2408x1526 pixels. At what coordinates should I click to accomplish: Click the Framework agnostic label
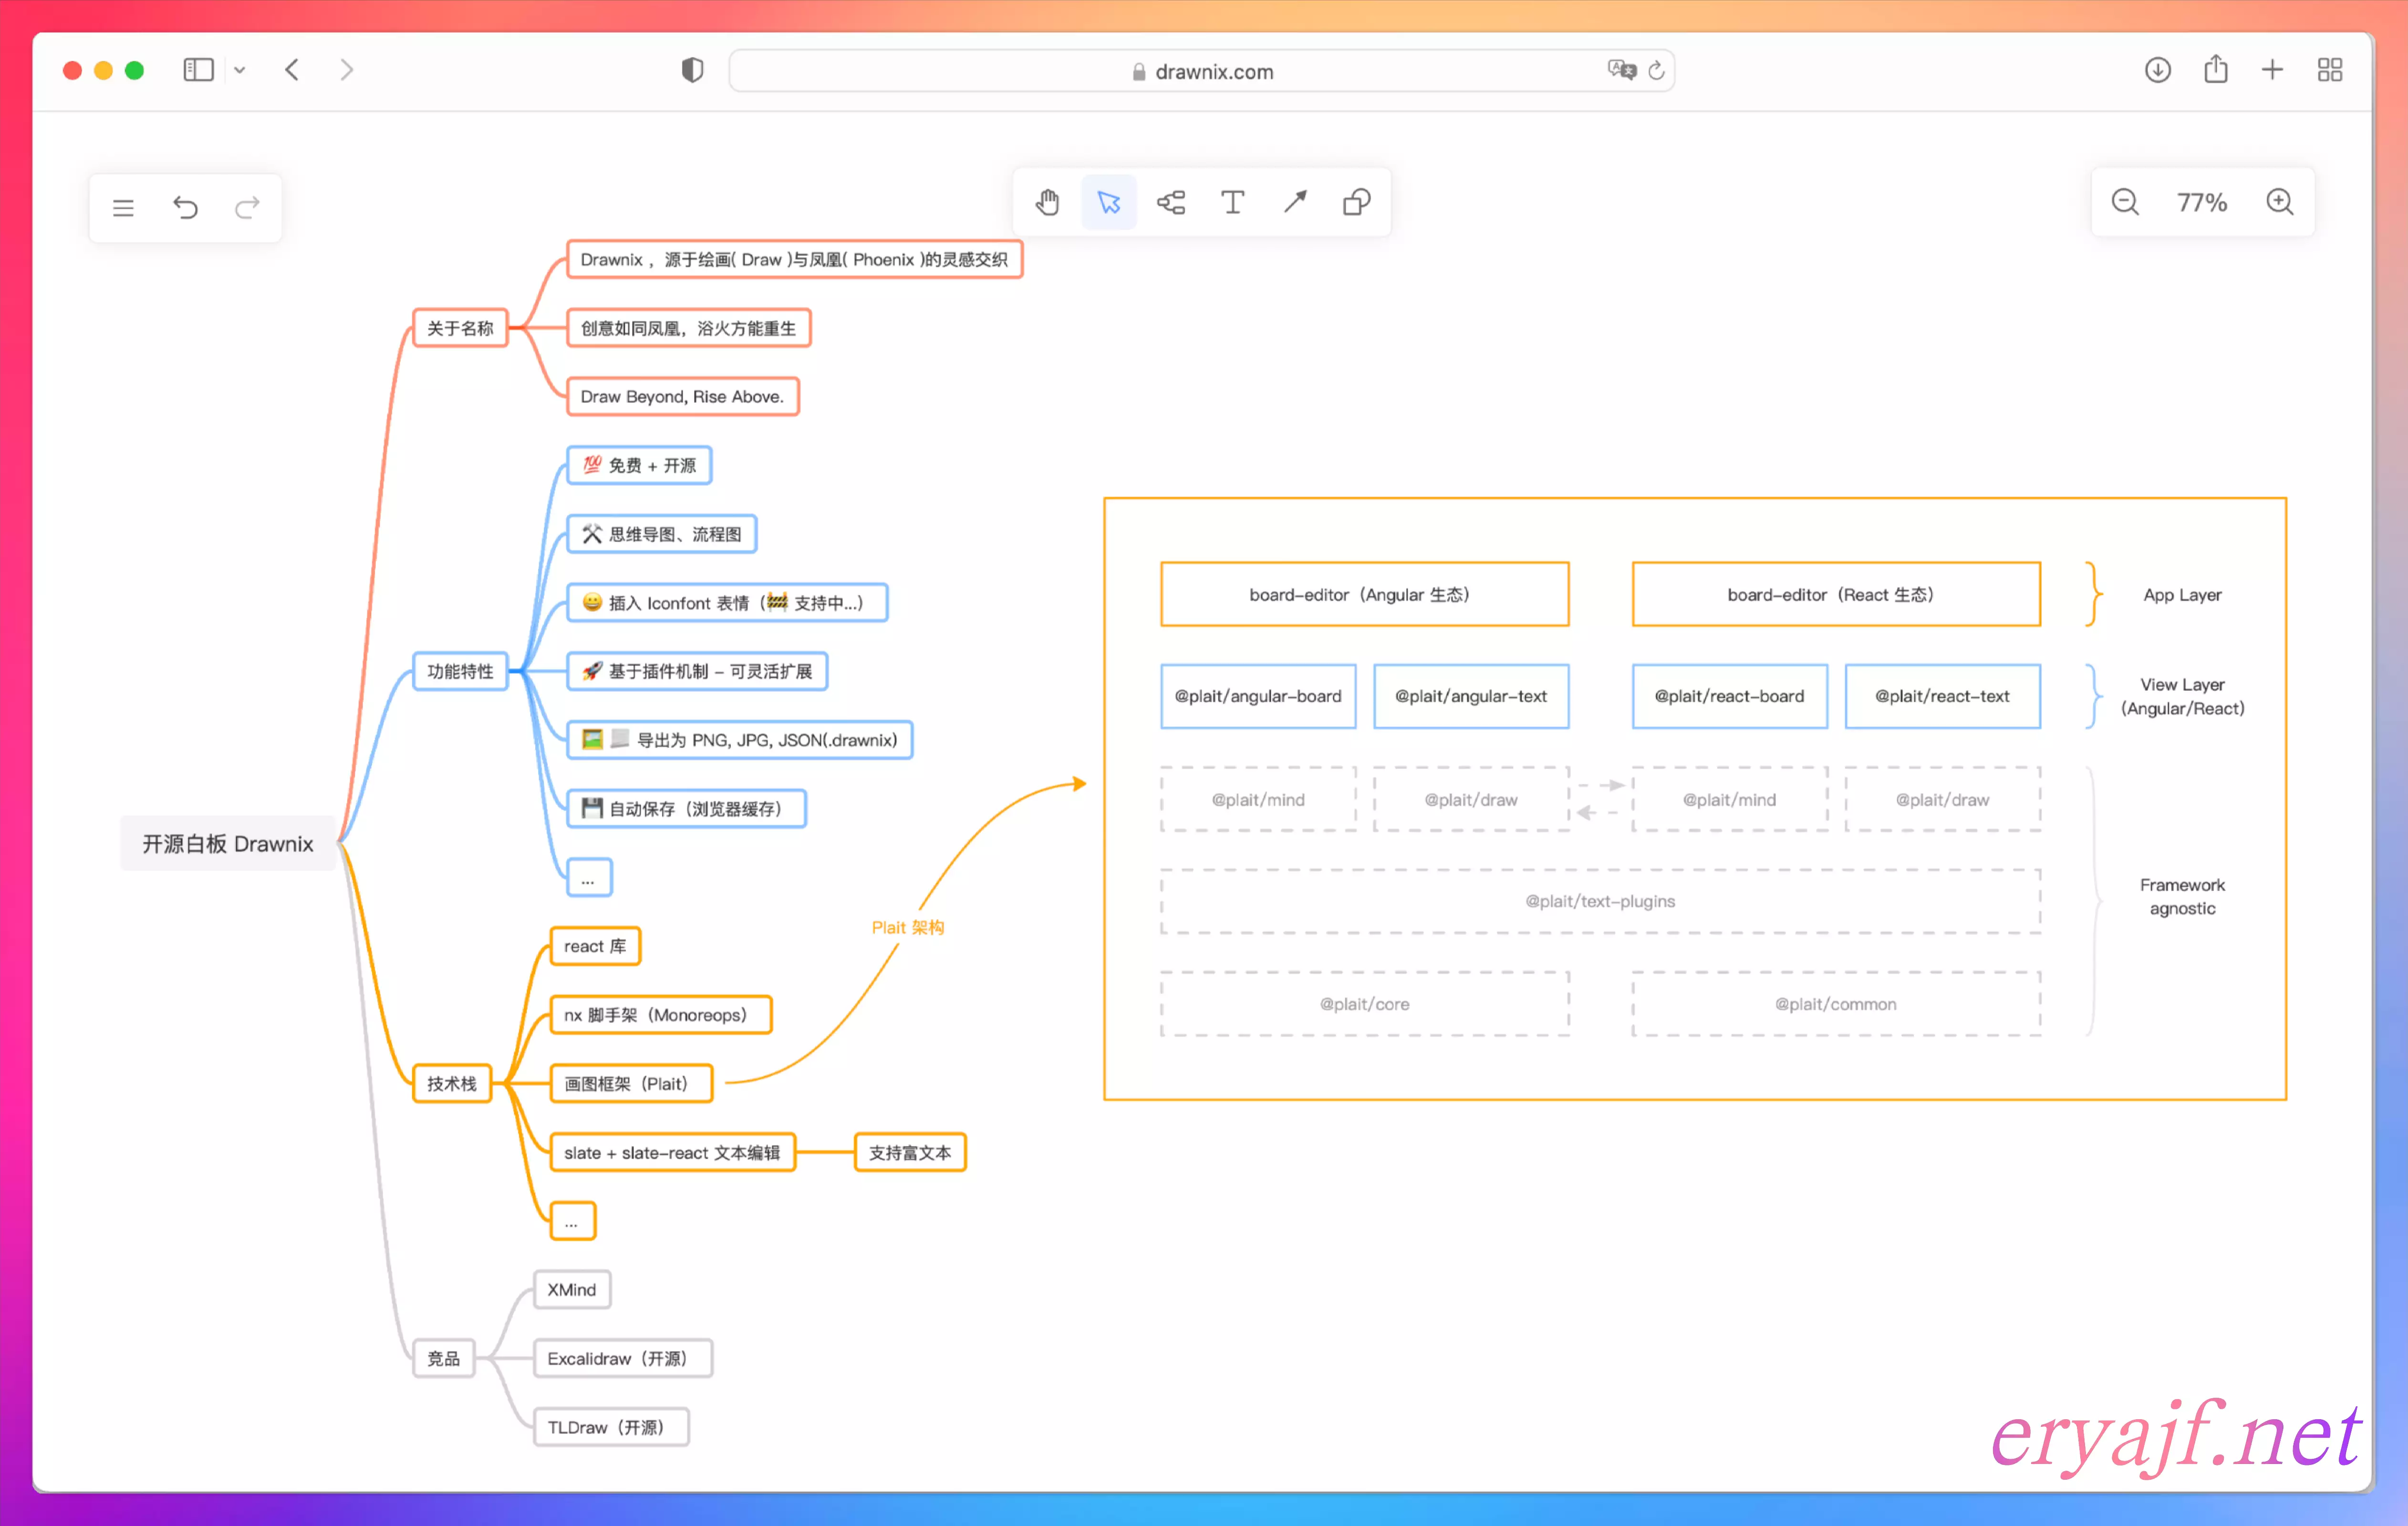2183,897
